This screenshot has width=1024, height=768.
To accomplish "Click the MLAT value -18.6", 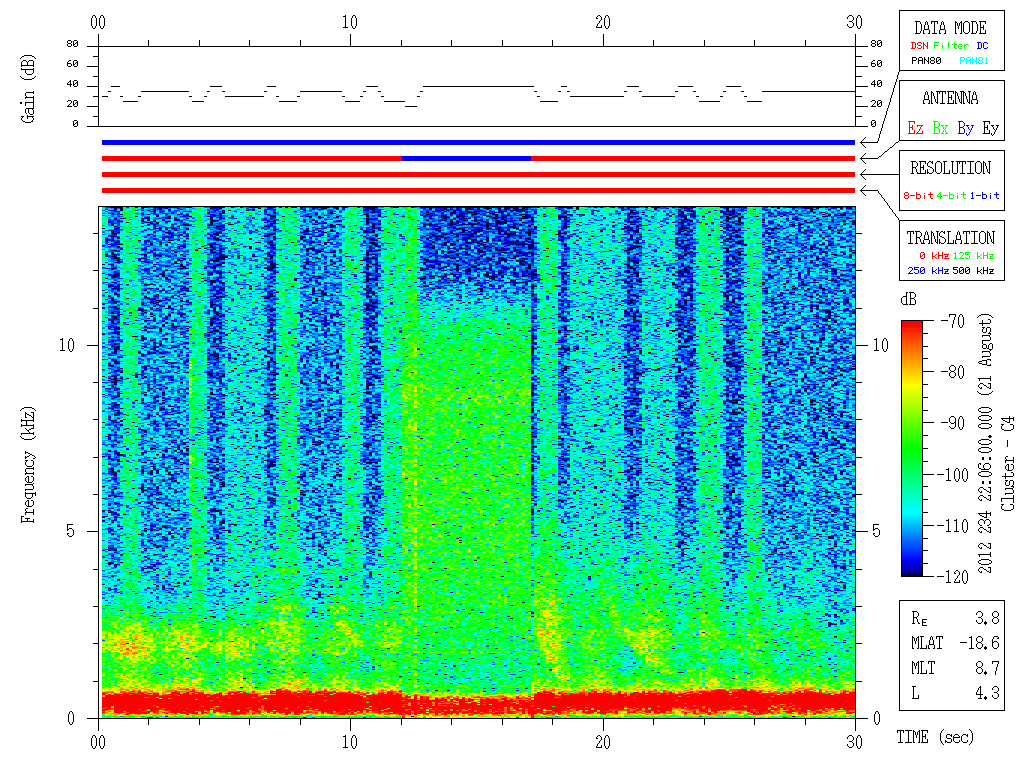I will coord(982,642).
